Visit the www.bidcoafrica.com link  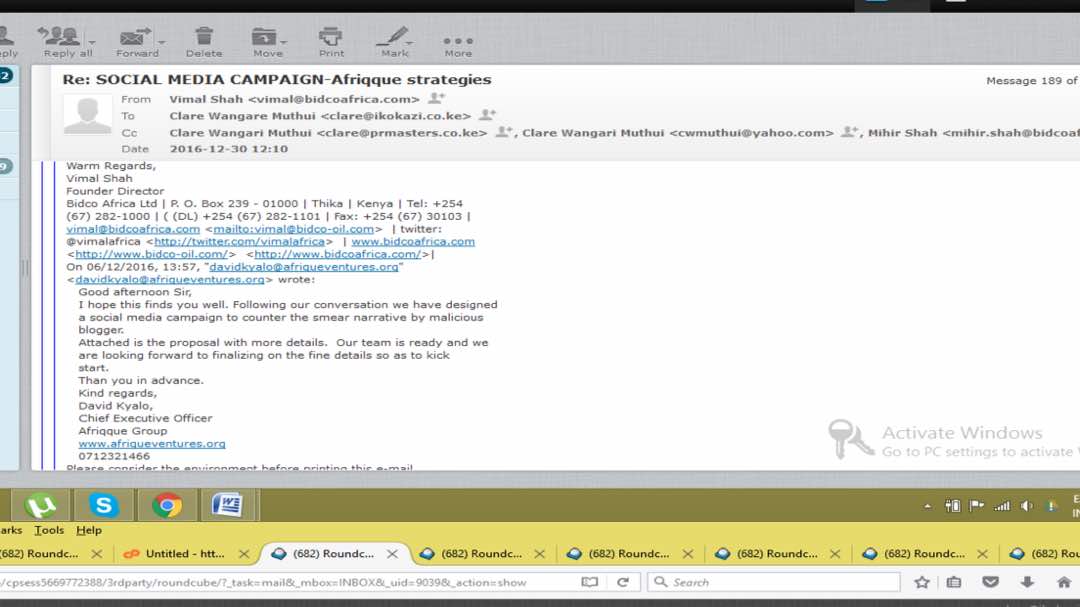[x=413, y=242]
